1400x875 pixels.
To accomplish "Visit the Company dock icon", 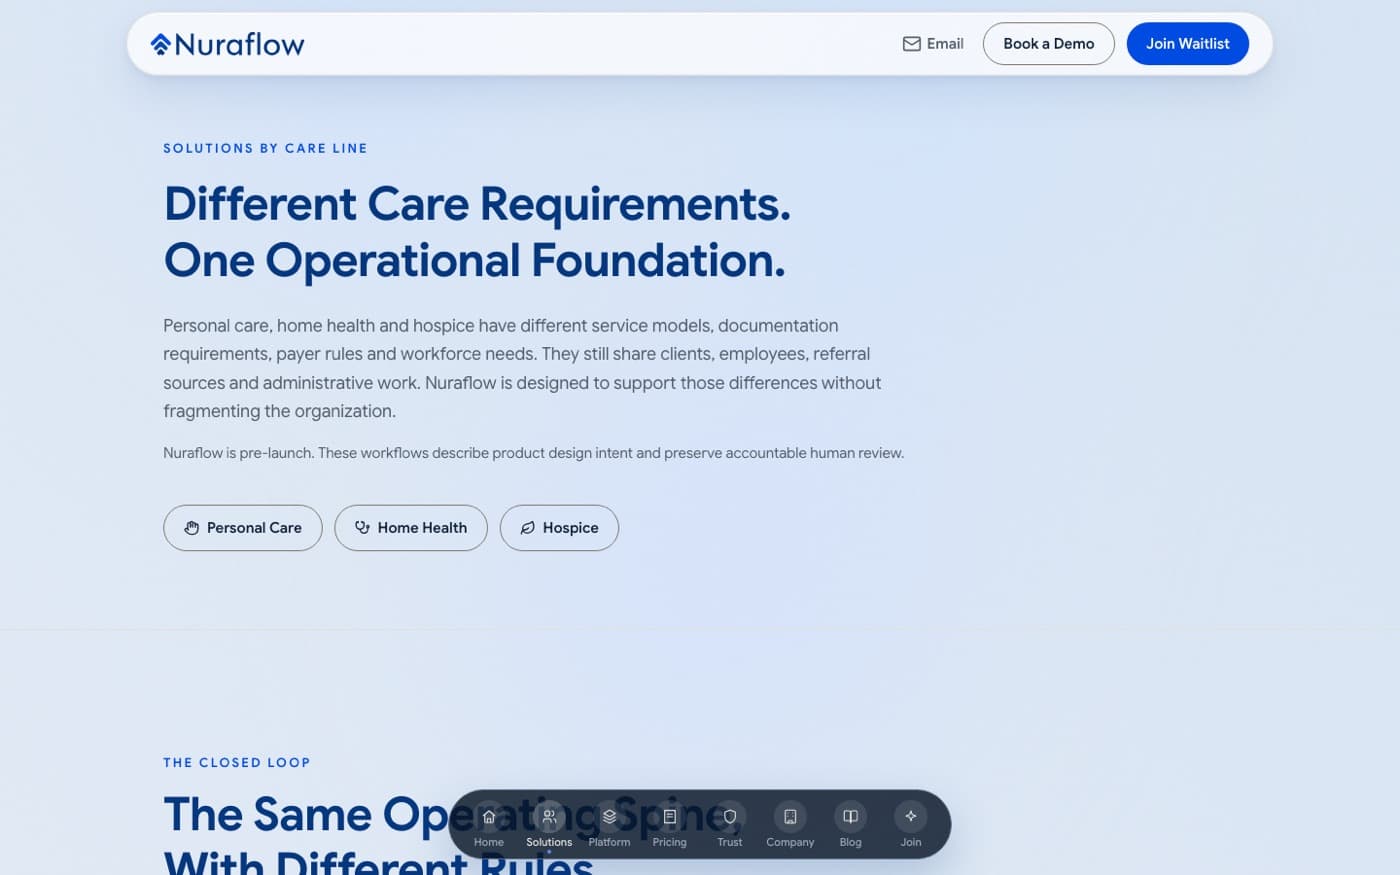I will point(790,817).
